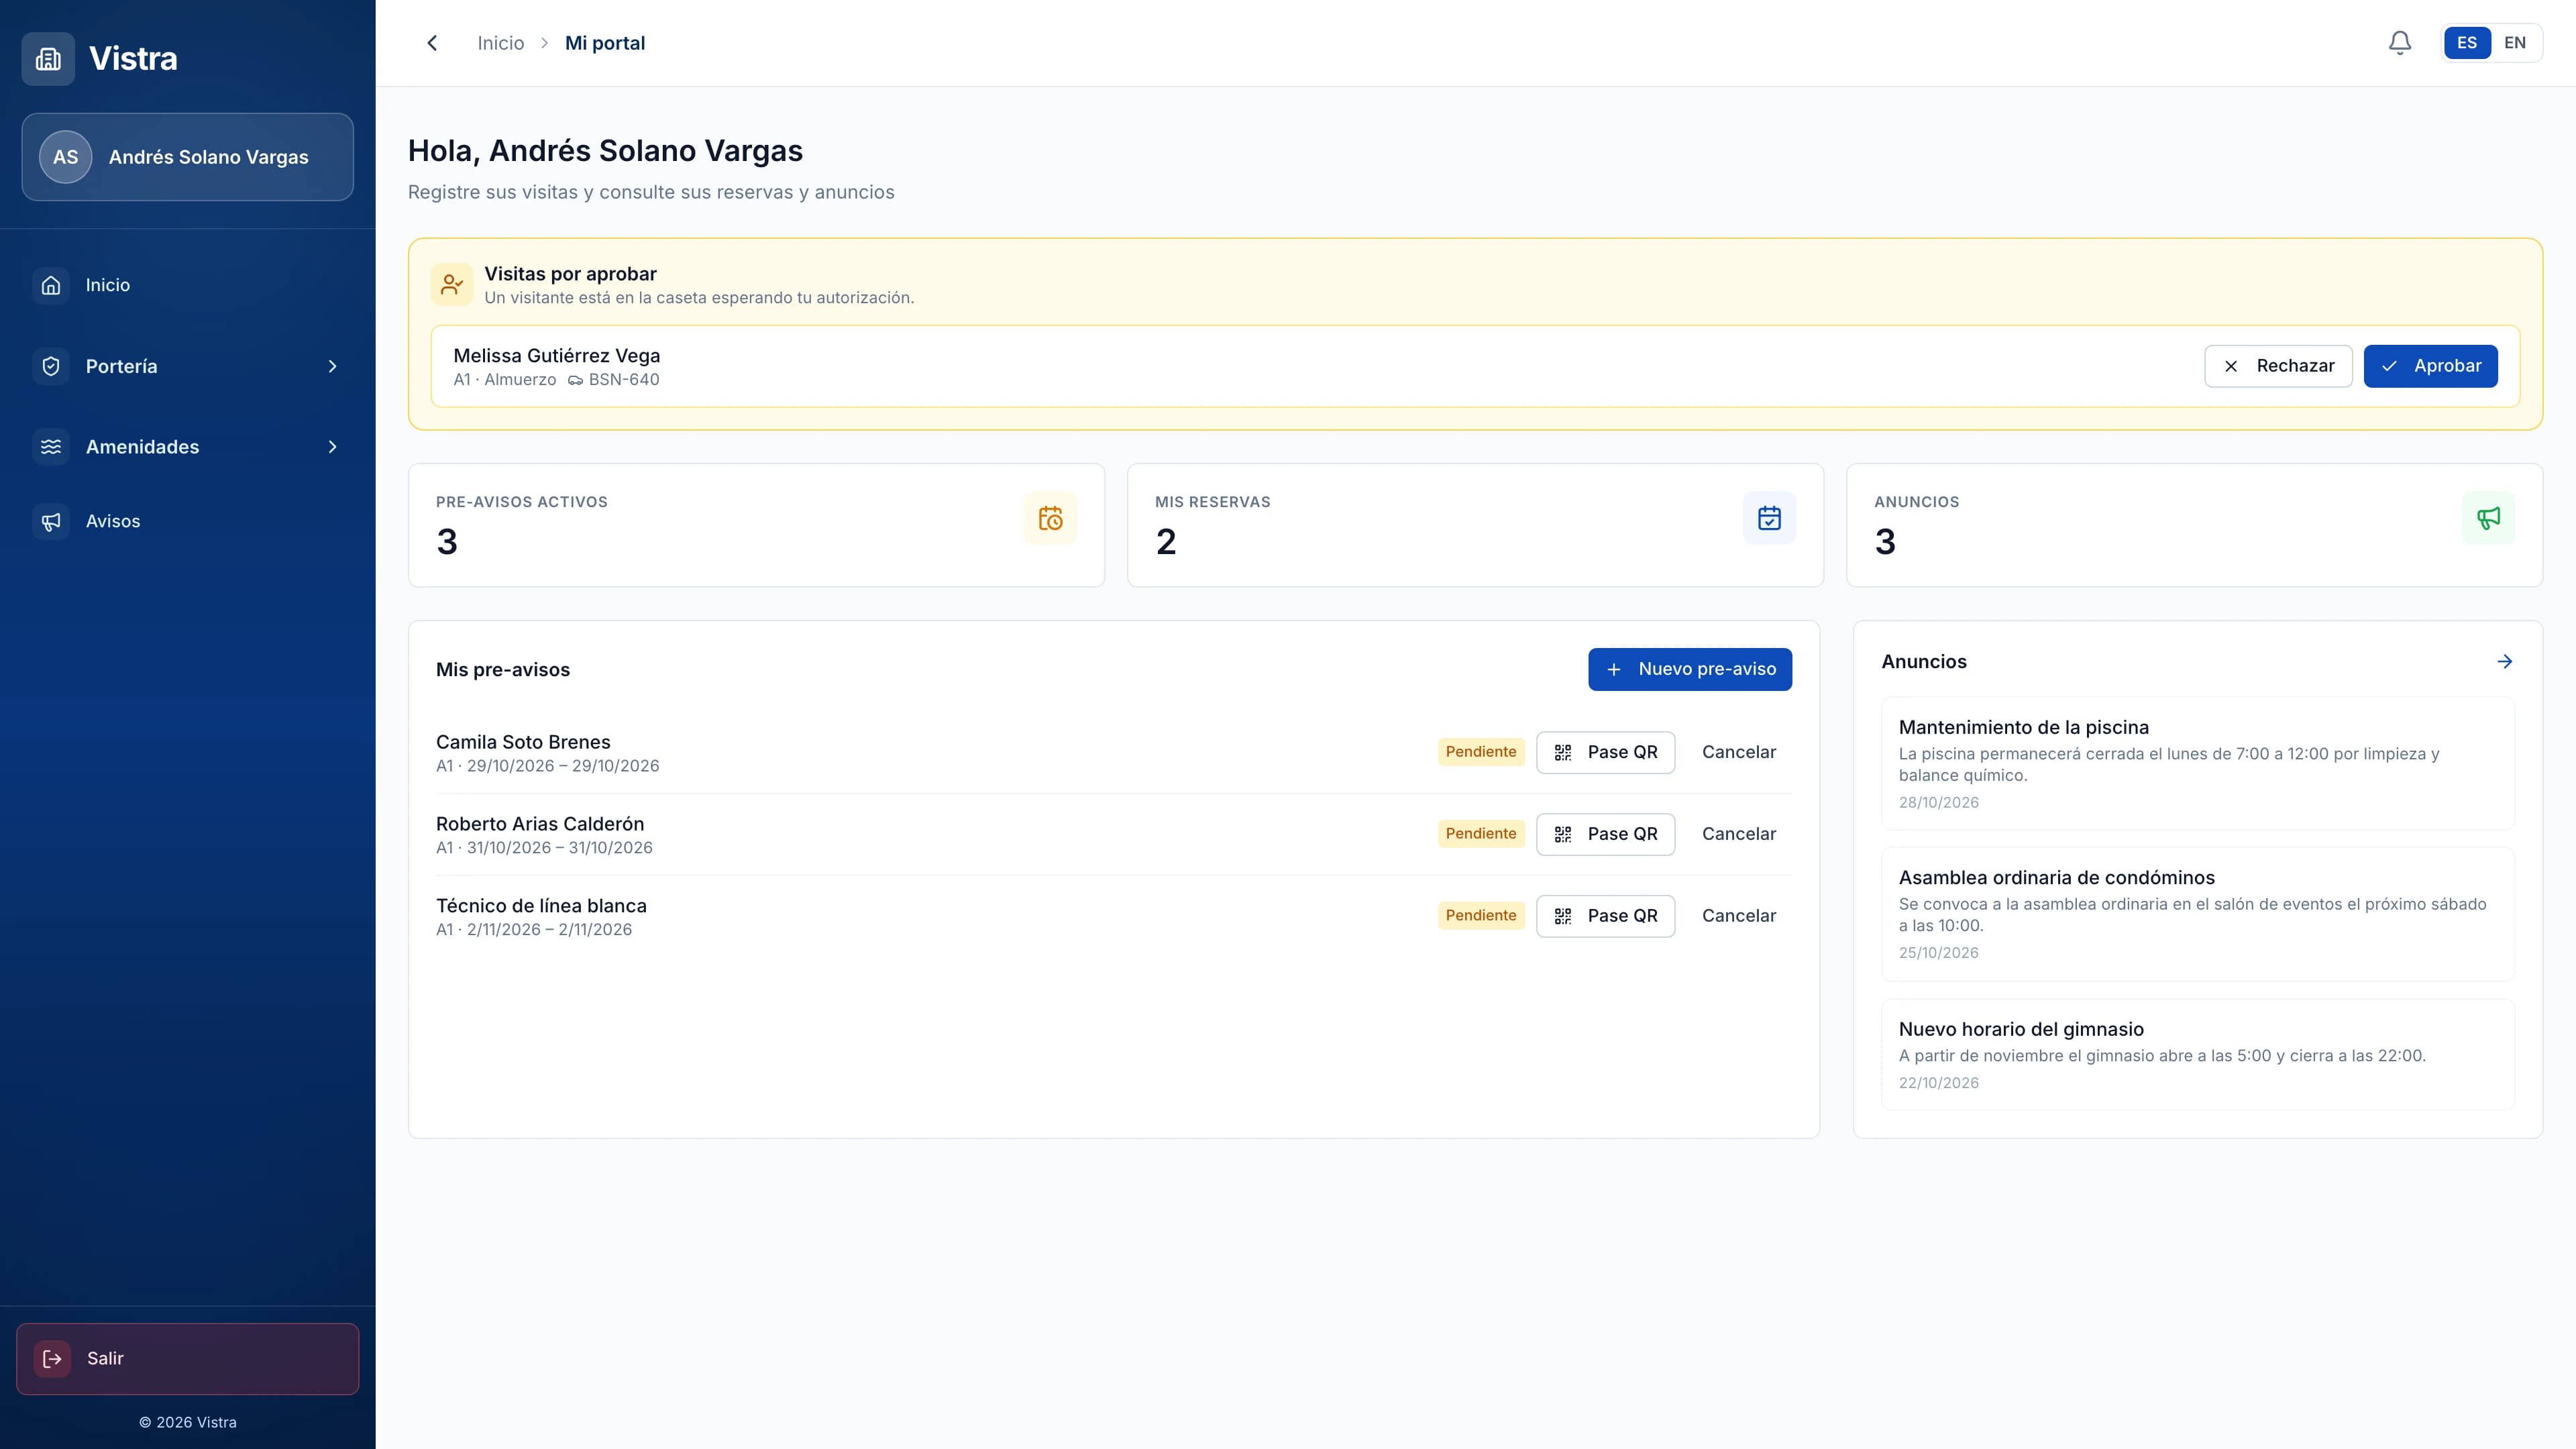Open all announcements via the arrow icon

coord(2504,661)
